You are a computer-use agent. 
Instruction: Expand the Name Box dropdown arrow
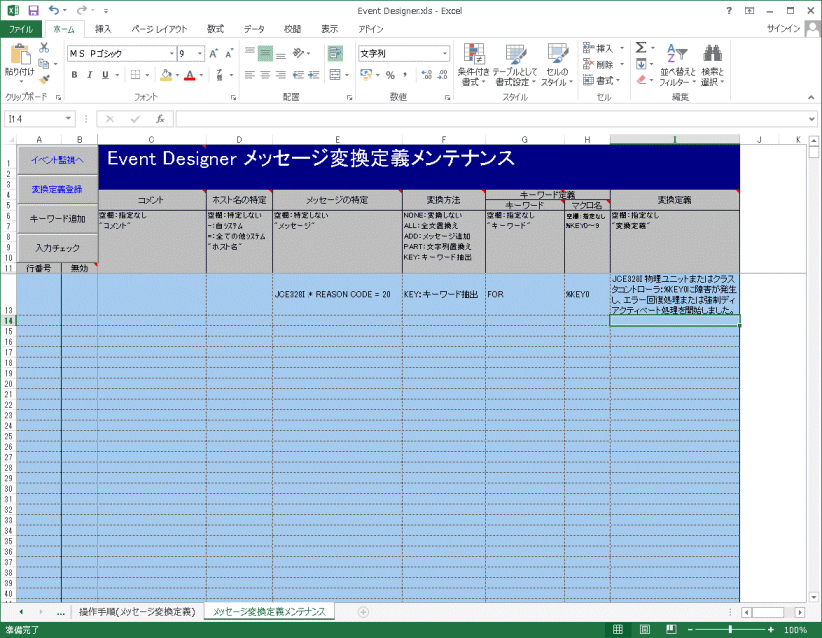point(68,119)
